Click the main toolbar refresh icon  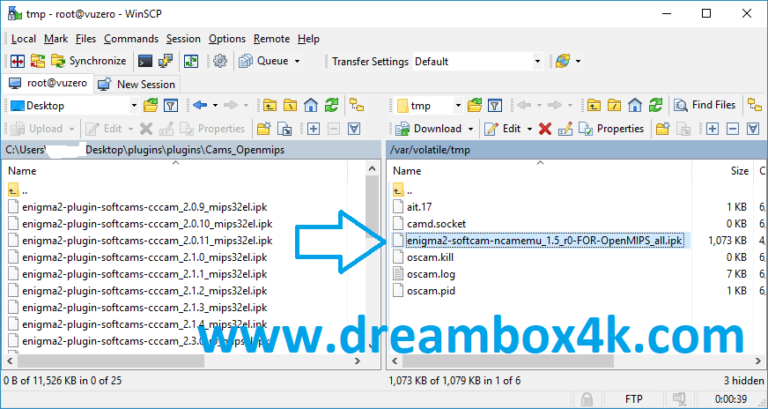click(x=191, y=61)
